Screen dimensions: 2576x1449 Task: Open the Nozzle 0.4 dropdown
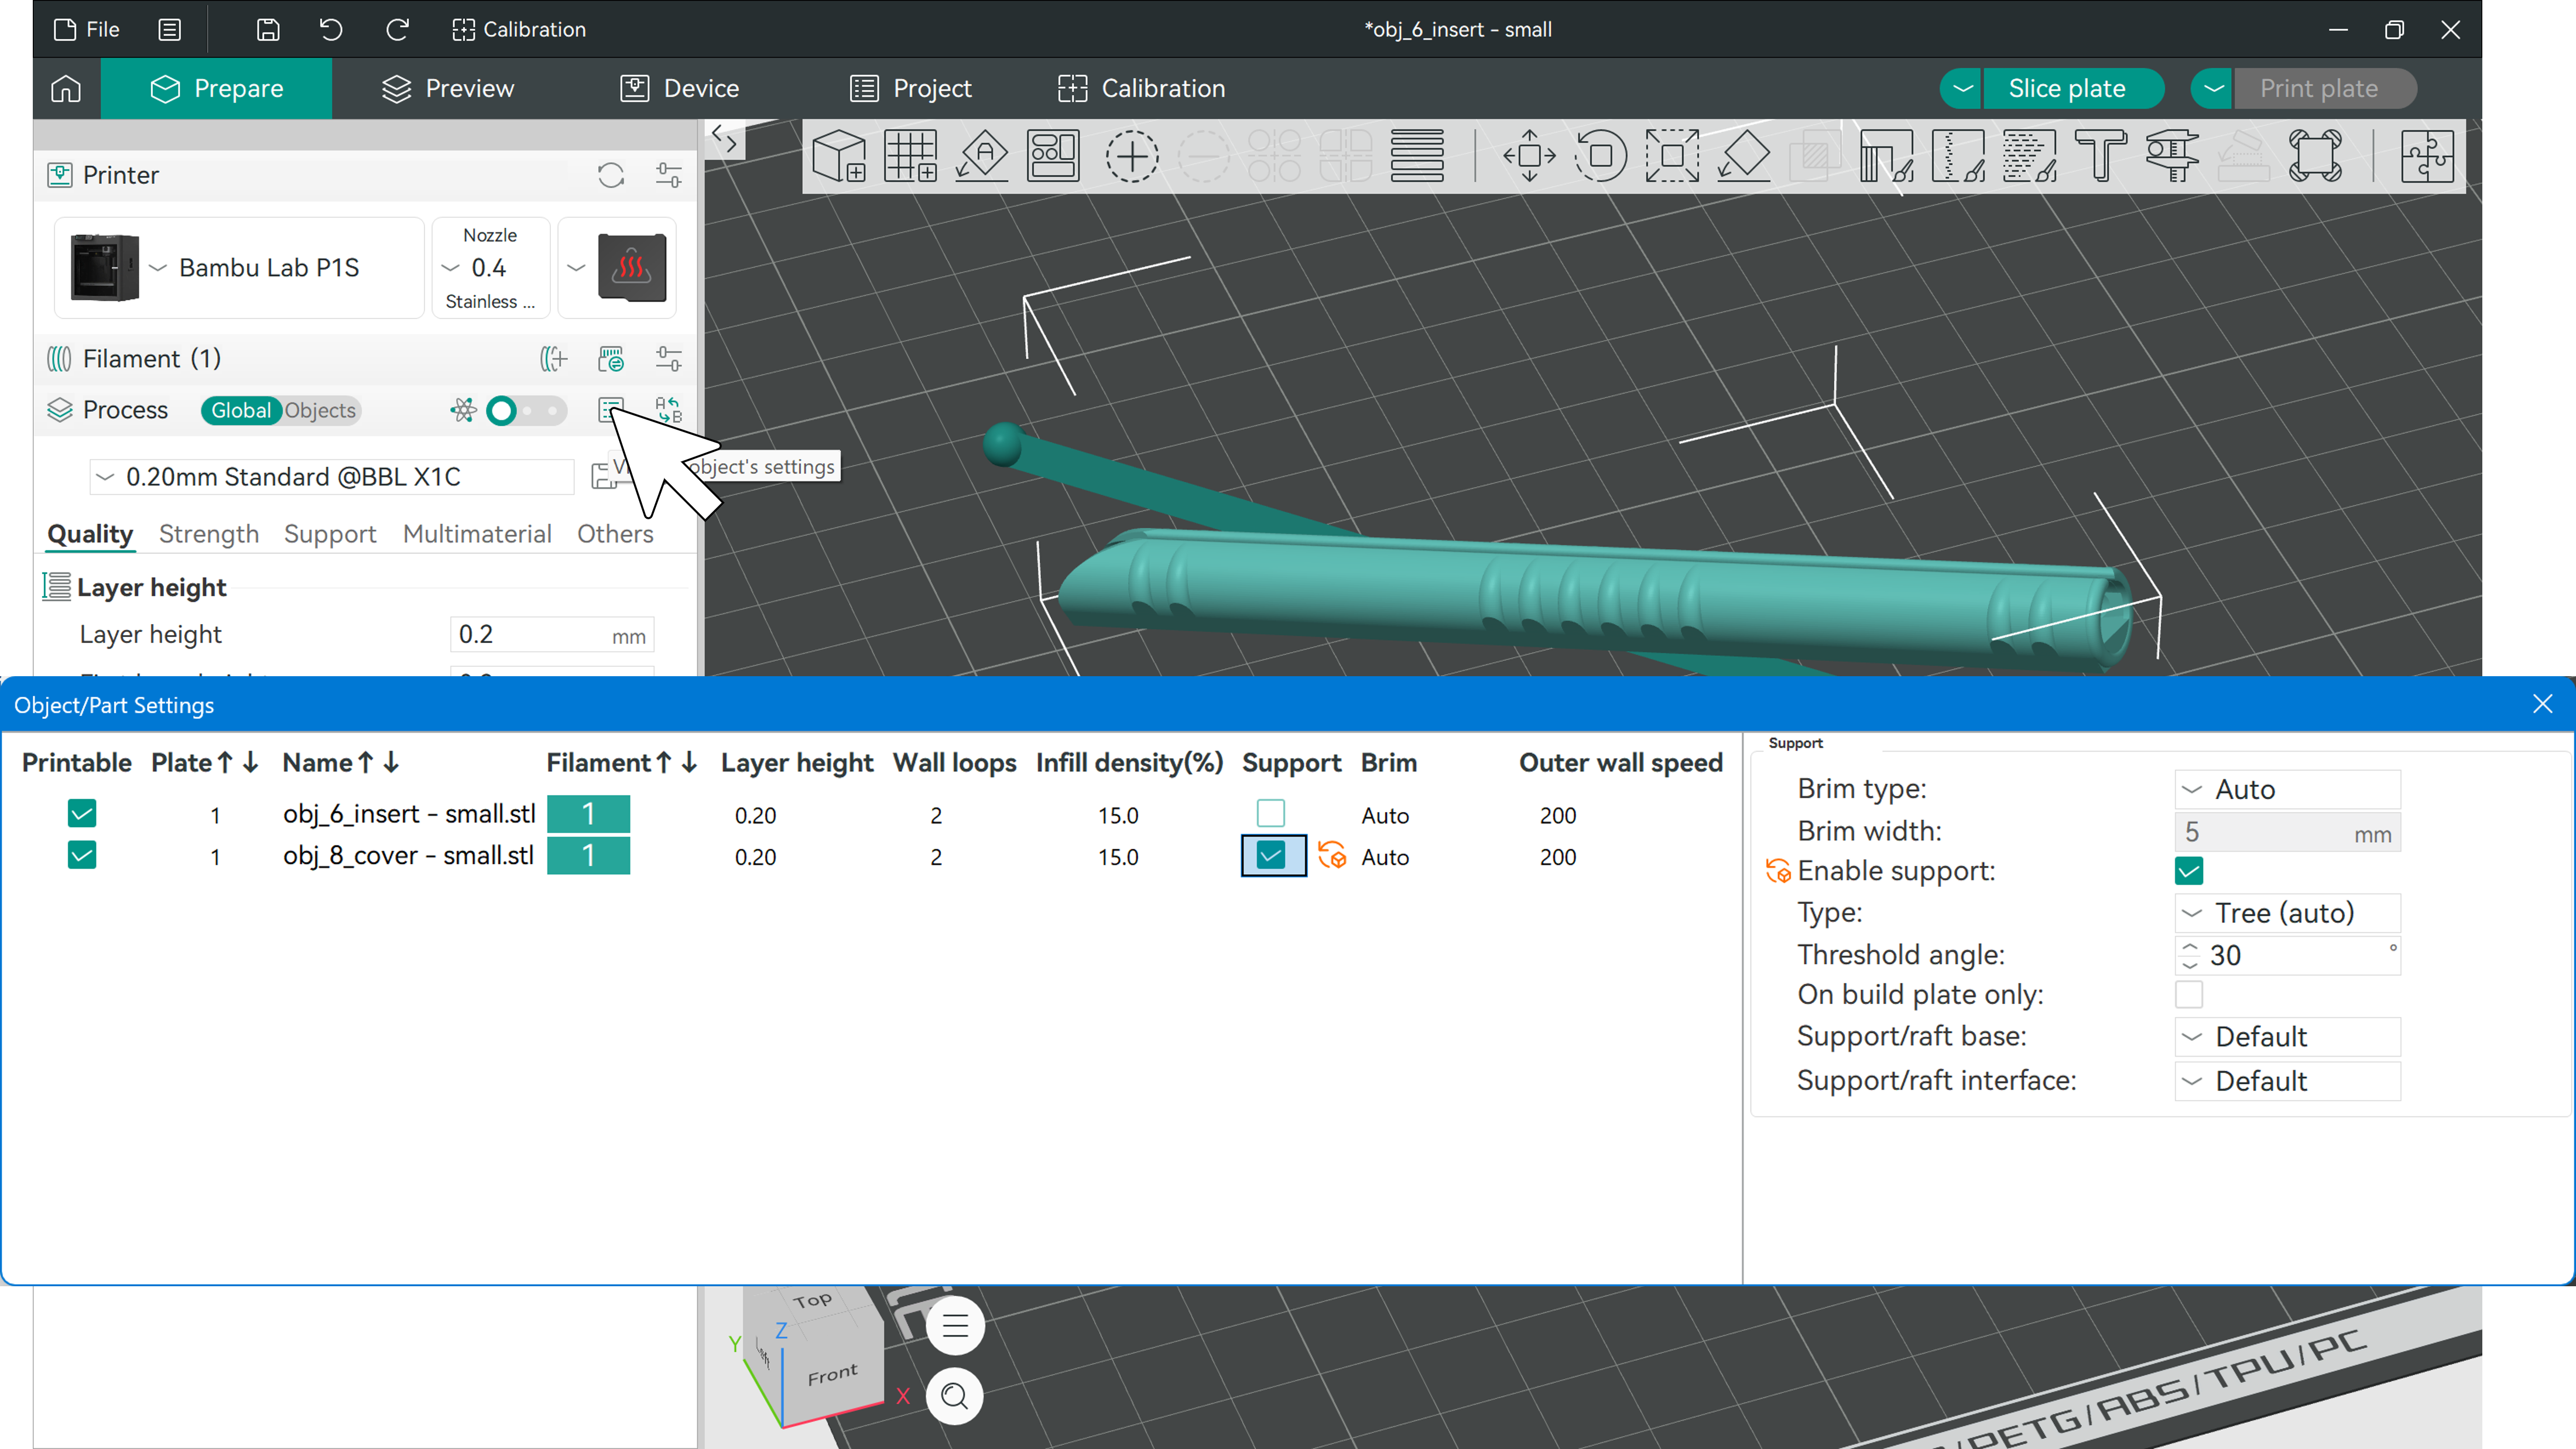tap(490, 267)
